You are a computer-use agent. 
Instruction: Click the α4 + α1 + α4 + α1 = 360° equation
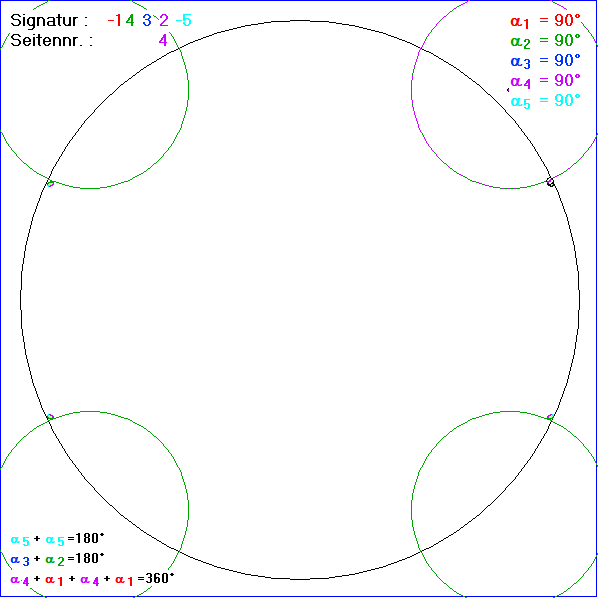click(92, 579)
